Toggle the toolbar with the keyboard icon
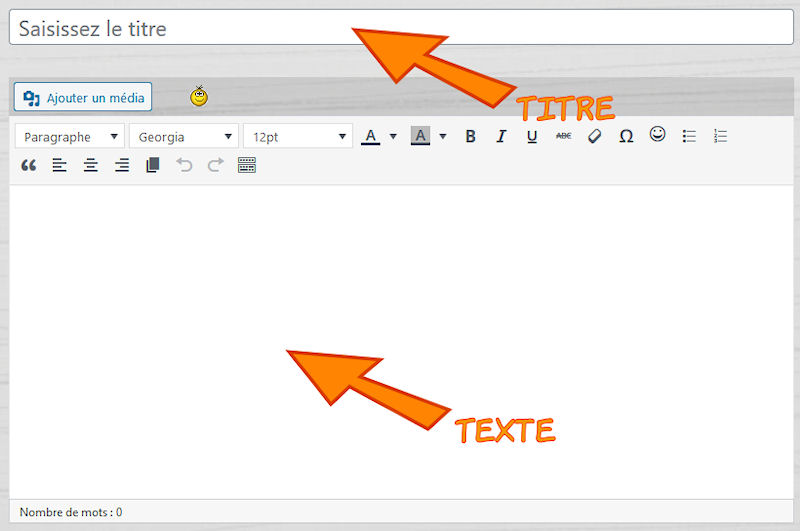This screenshot has height=531, width=800. point(246,165)
